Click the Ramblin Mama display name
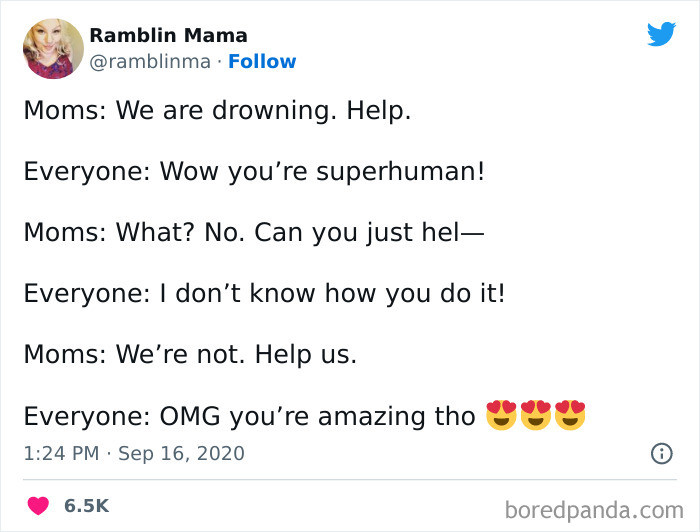The height and width of the screenshot is (532, 700). (x=168, y=35)
